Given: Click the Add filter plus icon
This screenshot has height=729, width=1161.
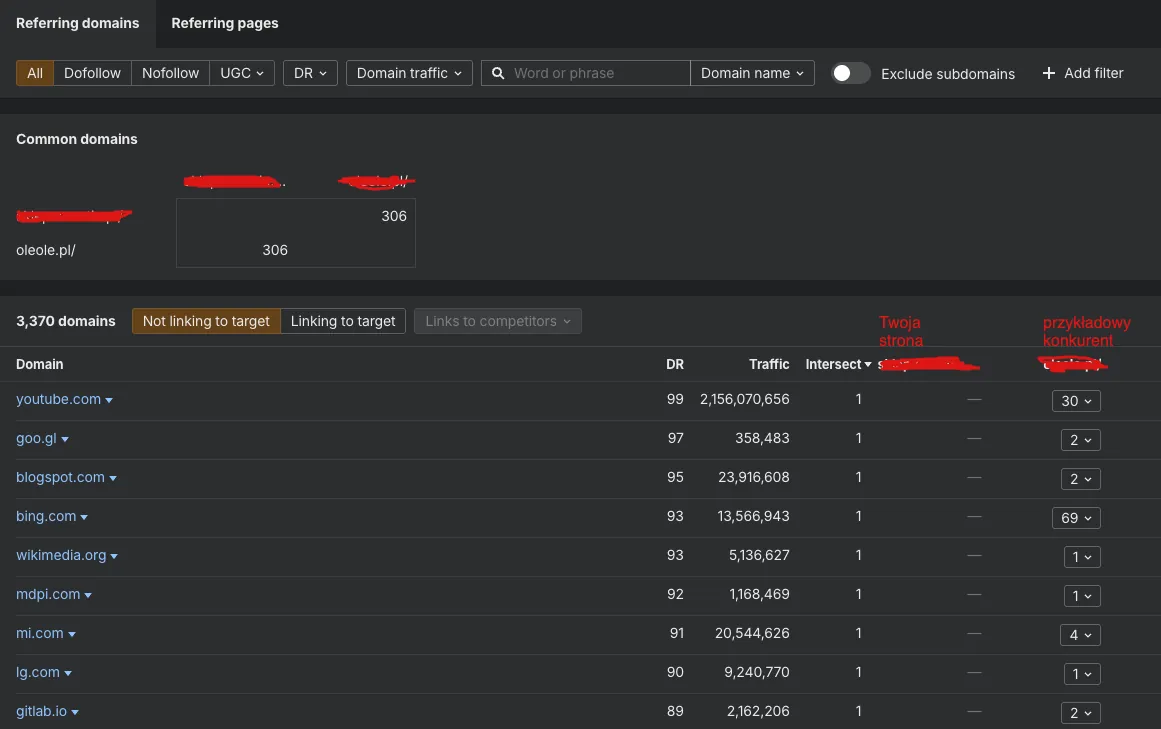Looking at the screenshot, I should point(1048,73).
